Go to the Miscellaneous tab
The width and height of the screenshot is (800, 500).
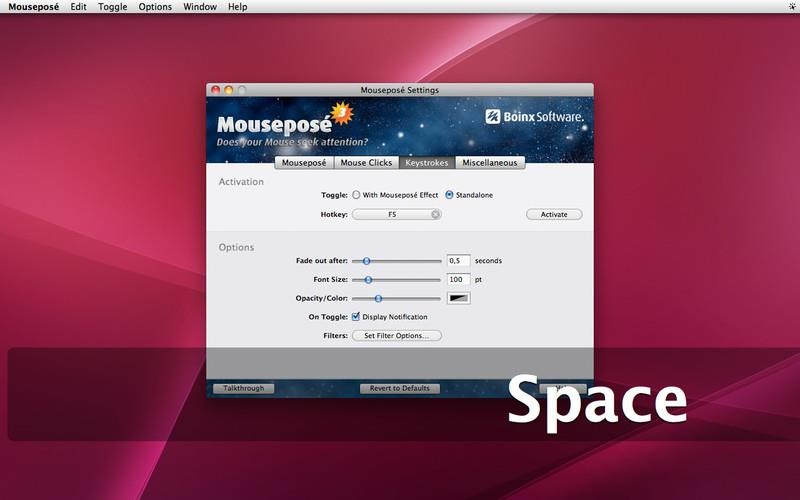[x=489, y=162]
